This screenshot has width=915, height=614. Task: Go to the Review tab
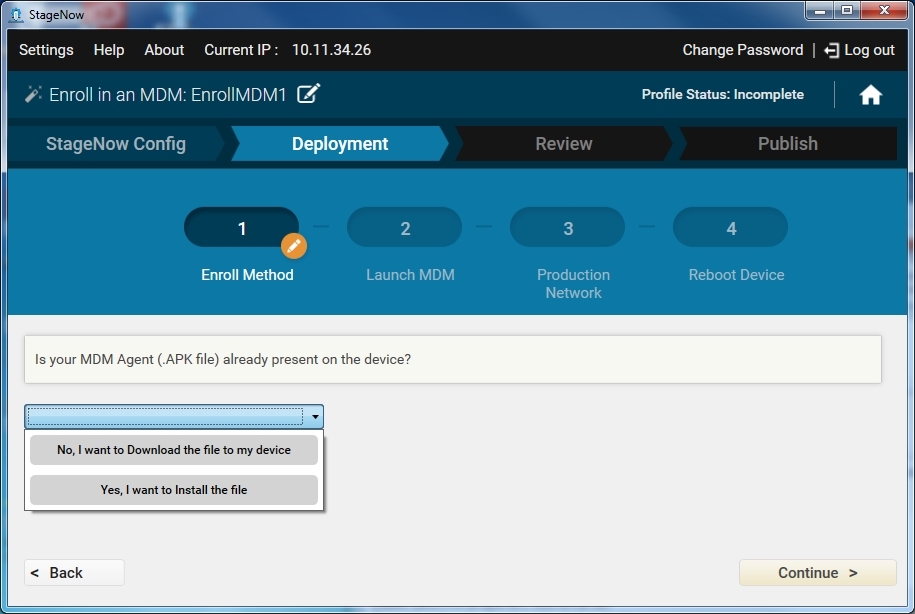click(564, 144)
